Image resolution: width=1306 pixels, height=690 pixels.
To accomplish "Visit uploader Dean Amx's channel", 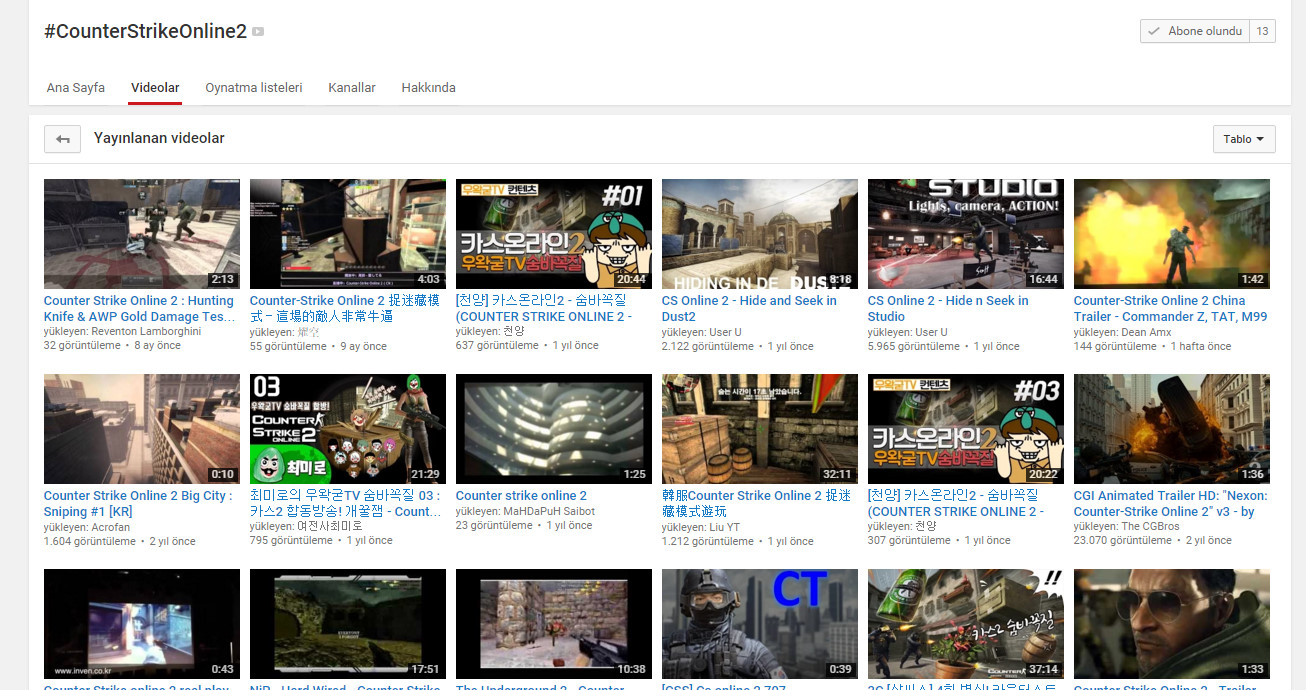I will [x=1146, y=332].
